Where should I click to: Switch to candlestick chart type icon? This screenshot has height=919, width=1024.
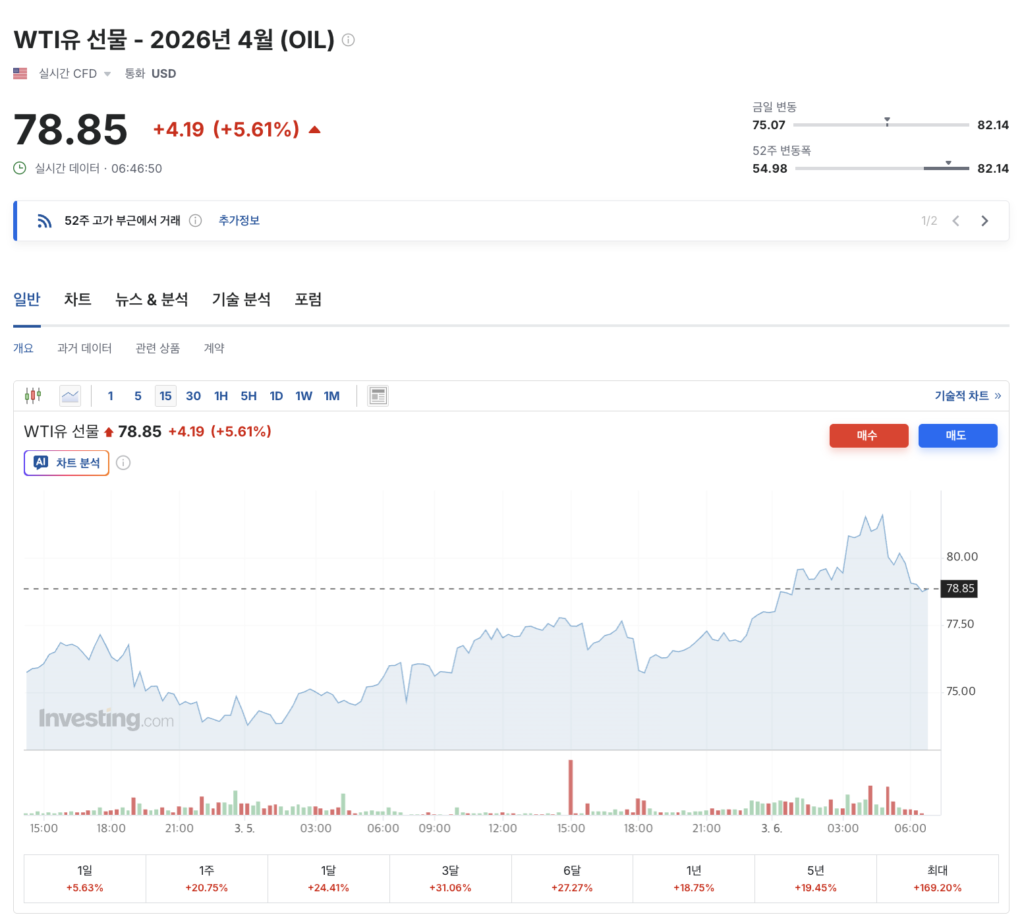[33, 396]
